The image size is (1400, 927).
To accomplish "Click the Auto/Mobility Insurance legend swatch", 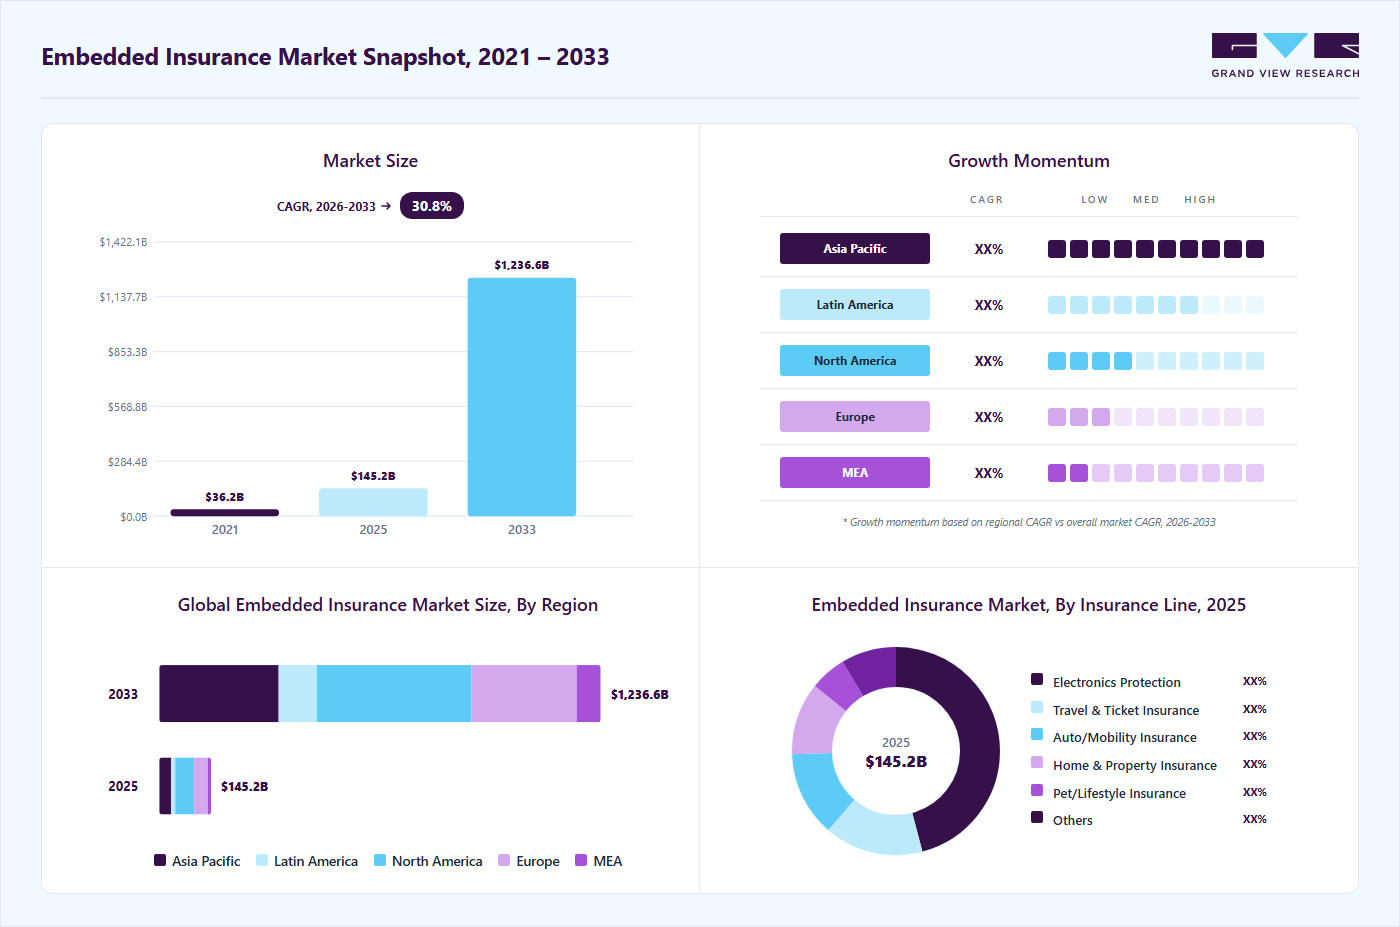I will pyautogui.click(x=1037, y=734).
